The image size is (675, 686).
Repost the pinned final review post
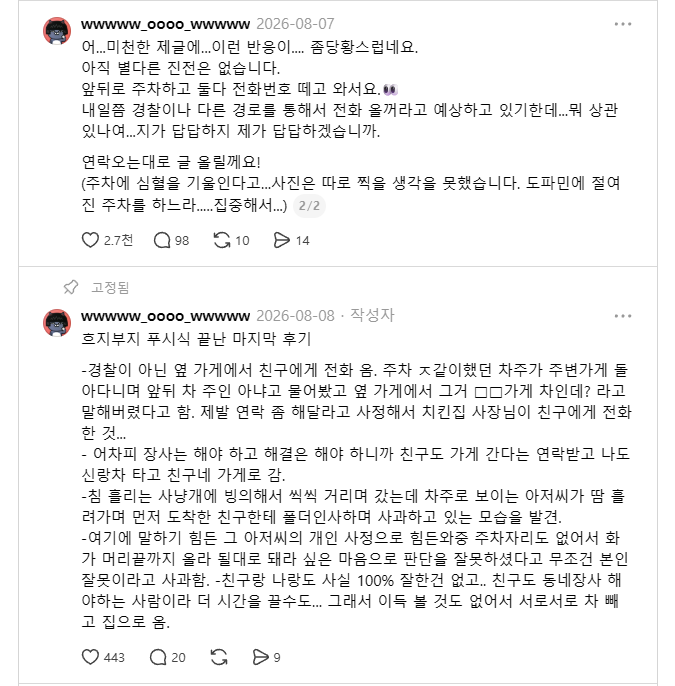(x=219, y=657)
